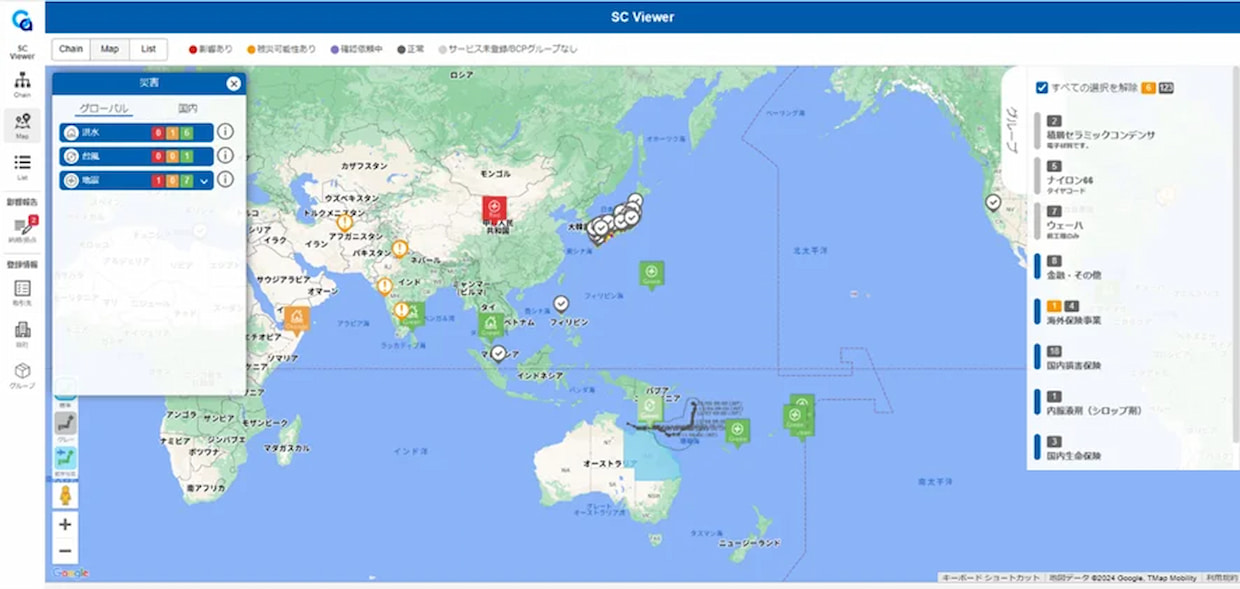Show info for the 地震 earthquake row
Screen dimensions: 1240x589
click(226, 180)
